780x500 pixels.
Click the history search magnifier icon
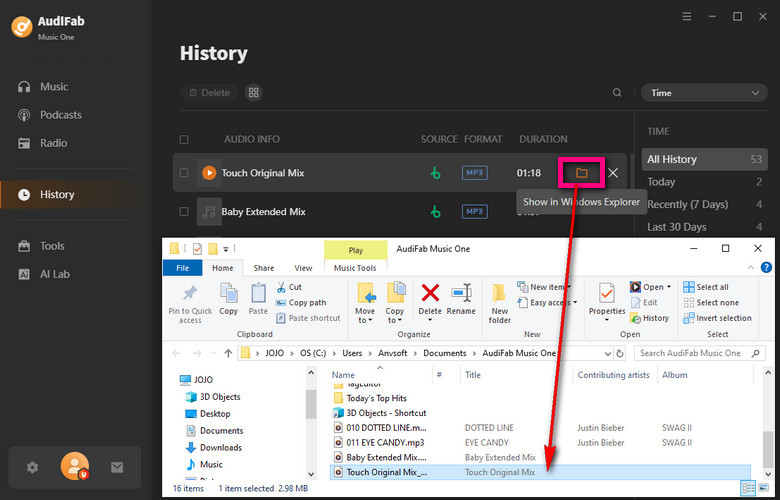(617, 93)
